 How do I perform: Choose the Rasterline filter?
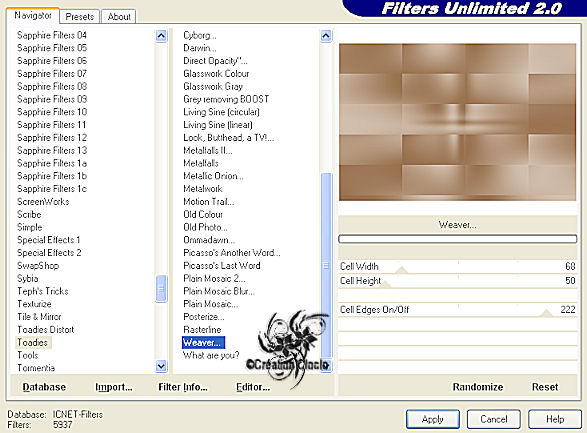(202, 330)
